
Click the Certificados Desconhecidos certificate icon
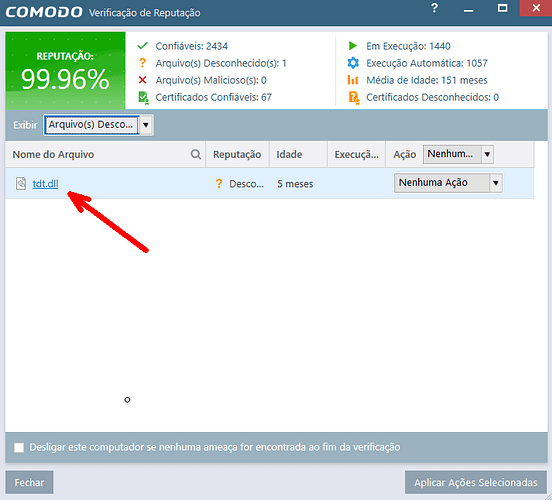353,98
